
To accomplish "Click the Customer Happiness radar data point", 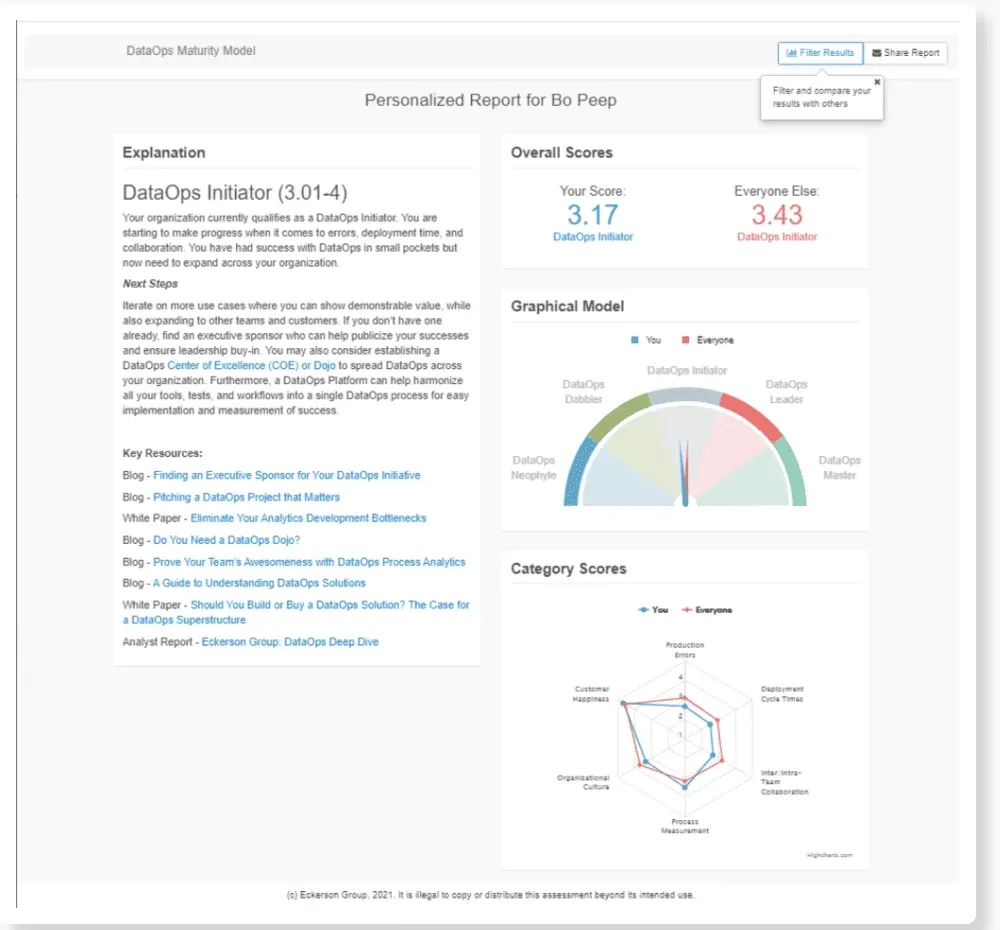I will click(624, 704).
